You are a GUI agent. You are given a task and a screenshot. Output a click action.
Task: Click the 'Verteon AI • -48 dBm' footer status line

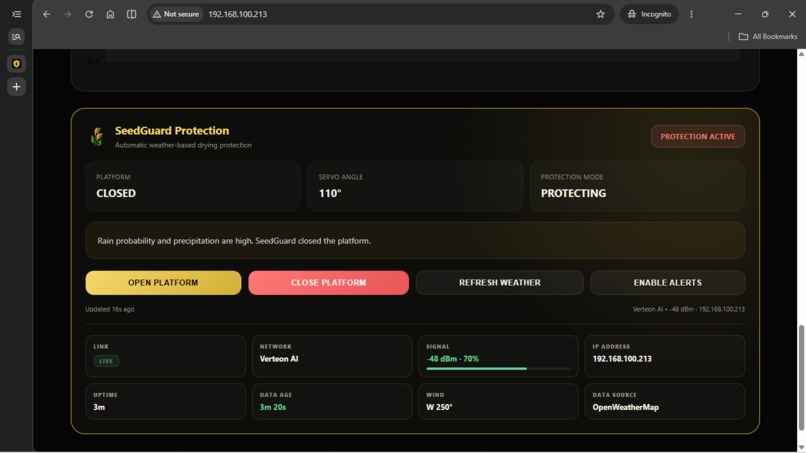click(x=688, y=309)
